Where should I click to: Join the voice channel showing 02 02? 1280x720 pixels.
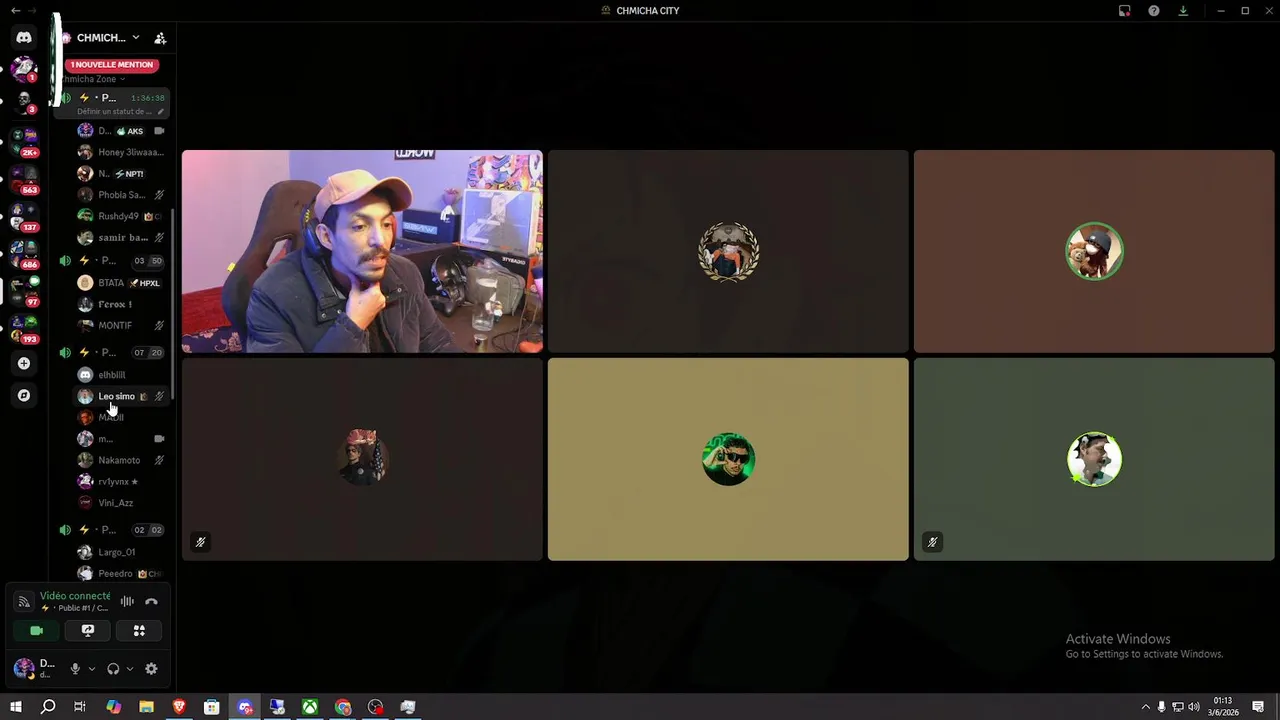[x=112, y=530]
